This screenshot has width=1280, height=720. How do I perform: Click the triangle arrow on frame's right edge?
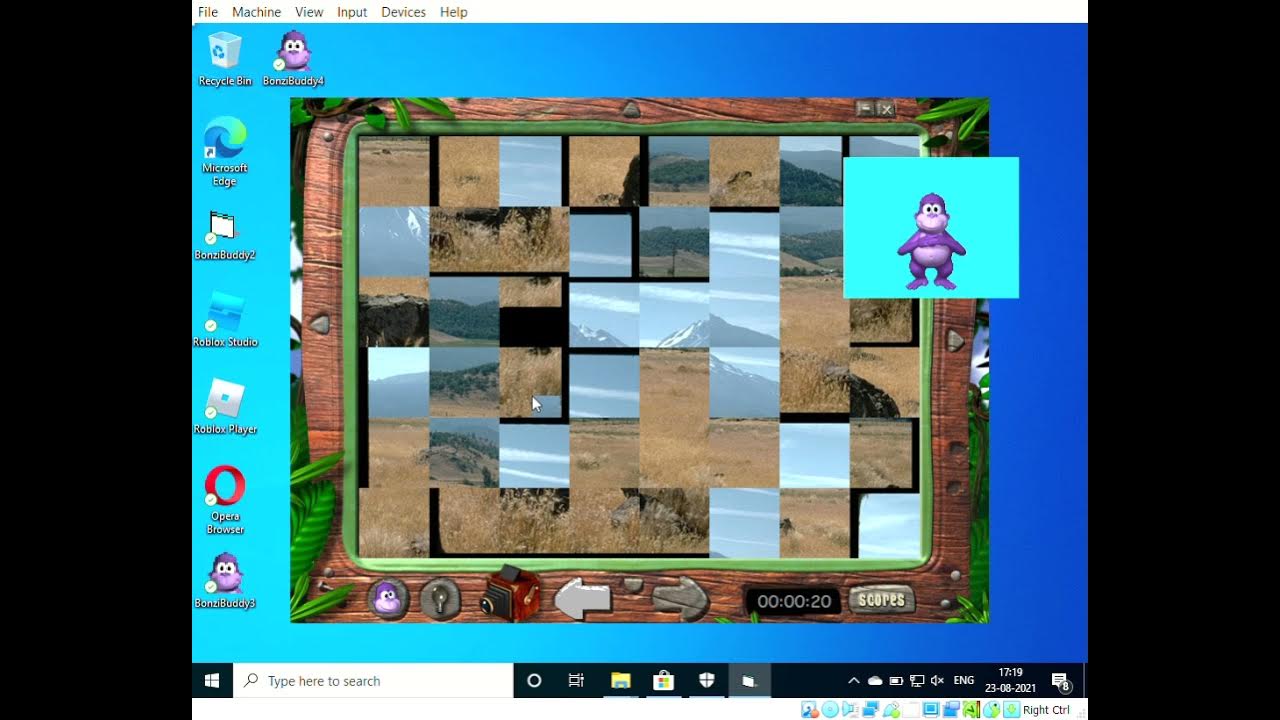click(x=955, y=341)
